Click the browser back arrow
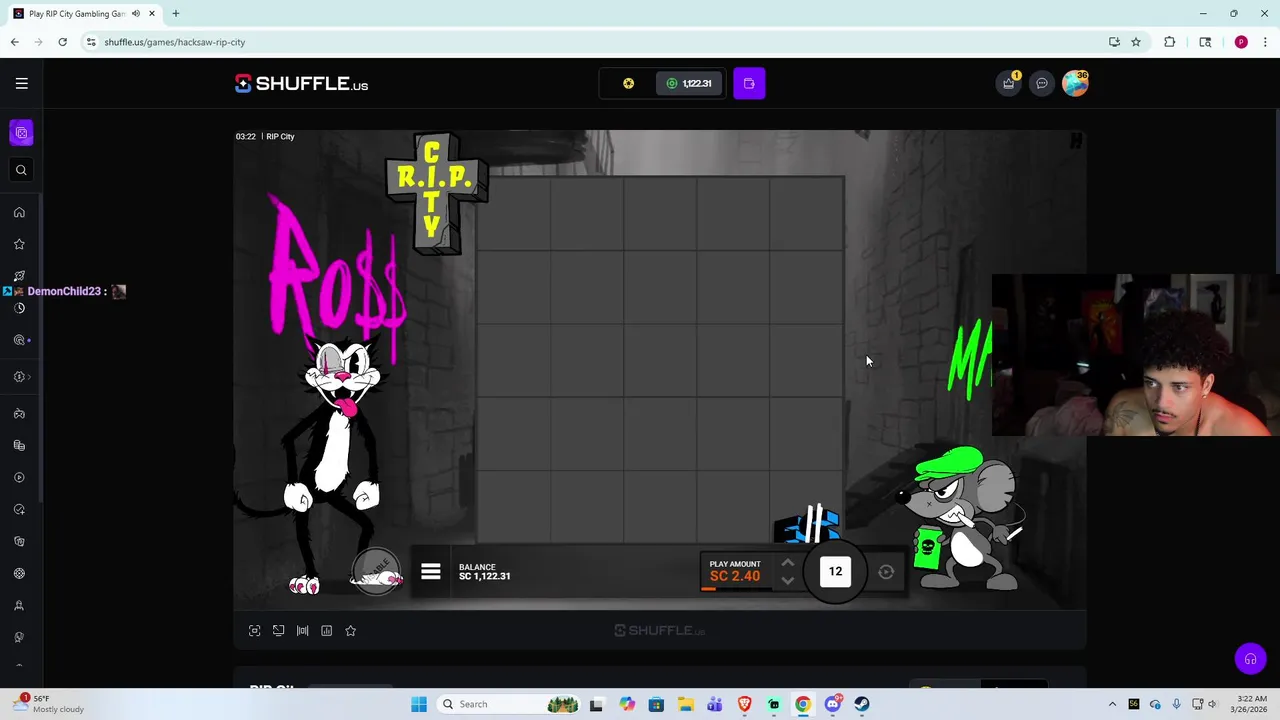This screenshot has width=1280, height=720. point(15,42)
